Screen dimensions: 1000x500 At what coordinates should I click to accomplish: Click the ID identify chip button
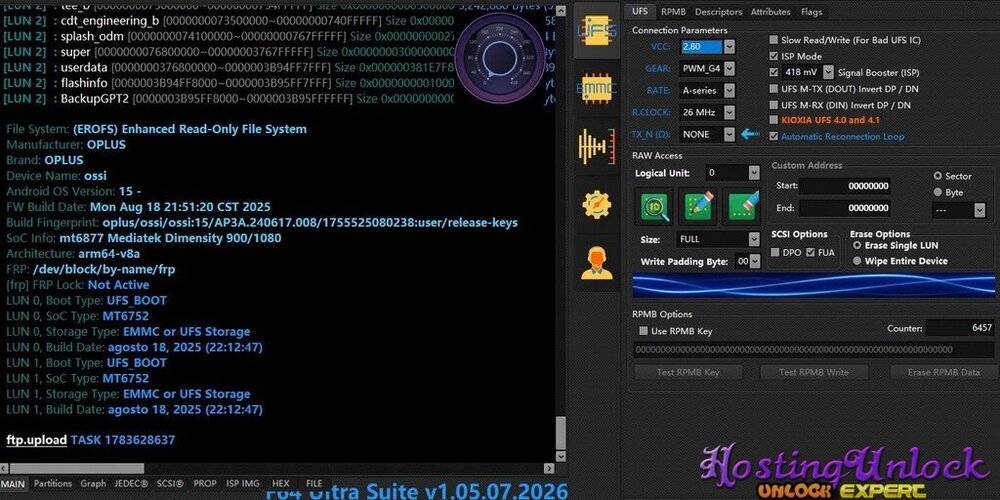click(x=653, y=207)
